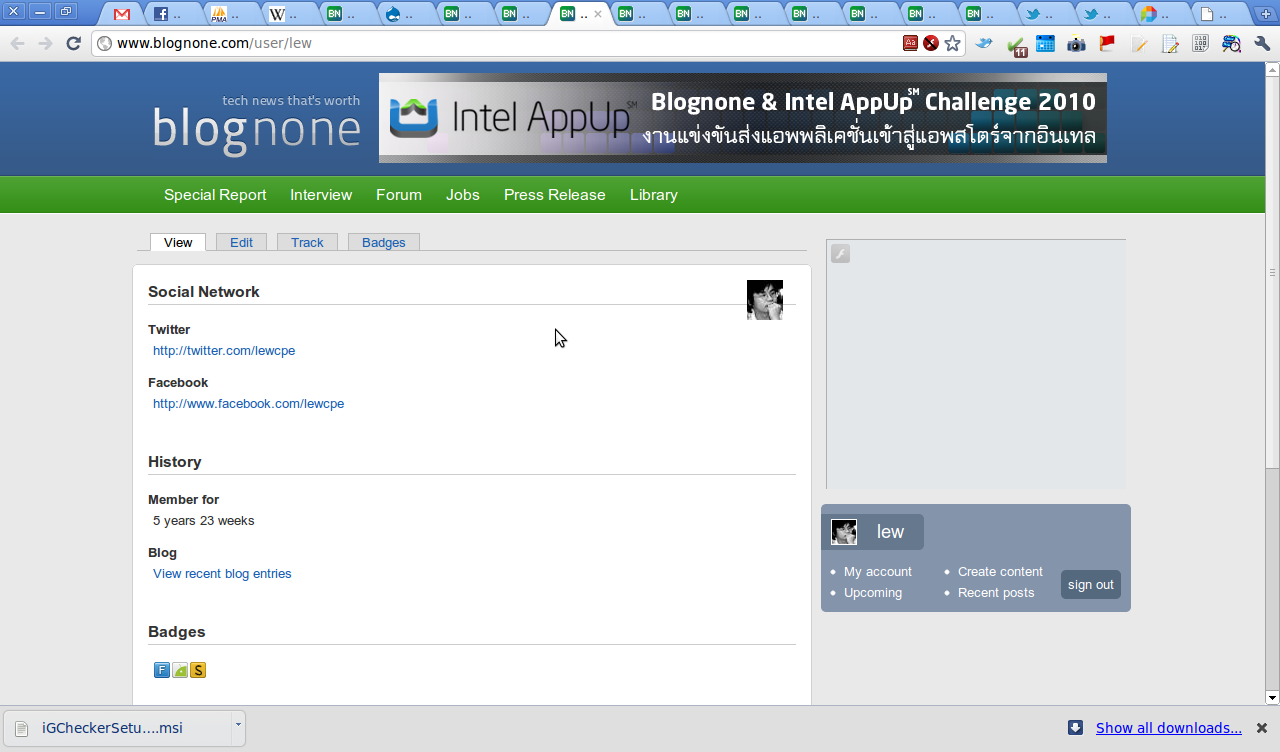1280x752 pixels.
Task: Go to the Forum page
Action: 399,195
